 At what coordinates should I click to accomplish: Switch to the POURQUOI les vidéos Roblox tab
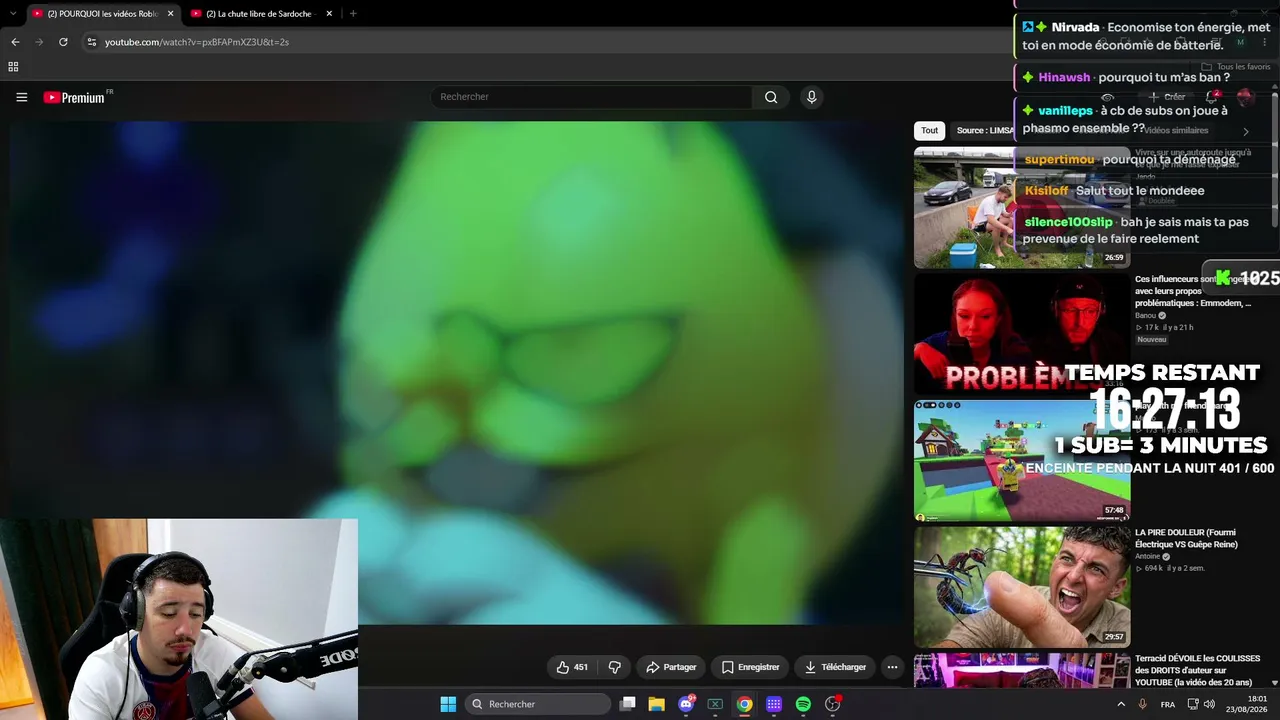[102, 14]
